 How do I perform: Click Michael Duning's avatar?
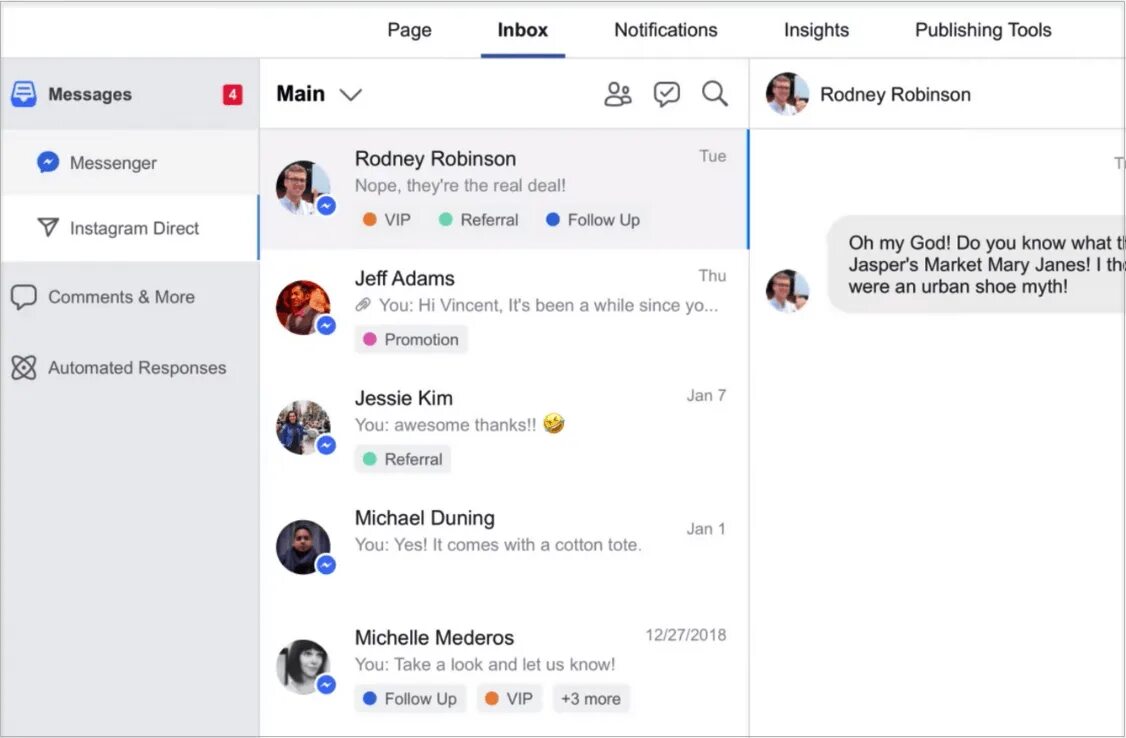coord(303,547)
